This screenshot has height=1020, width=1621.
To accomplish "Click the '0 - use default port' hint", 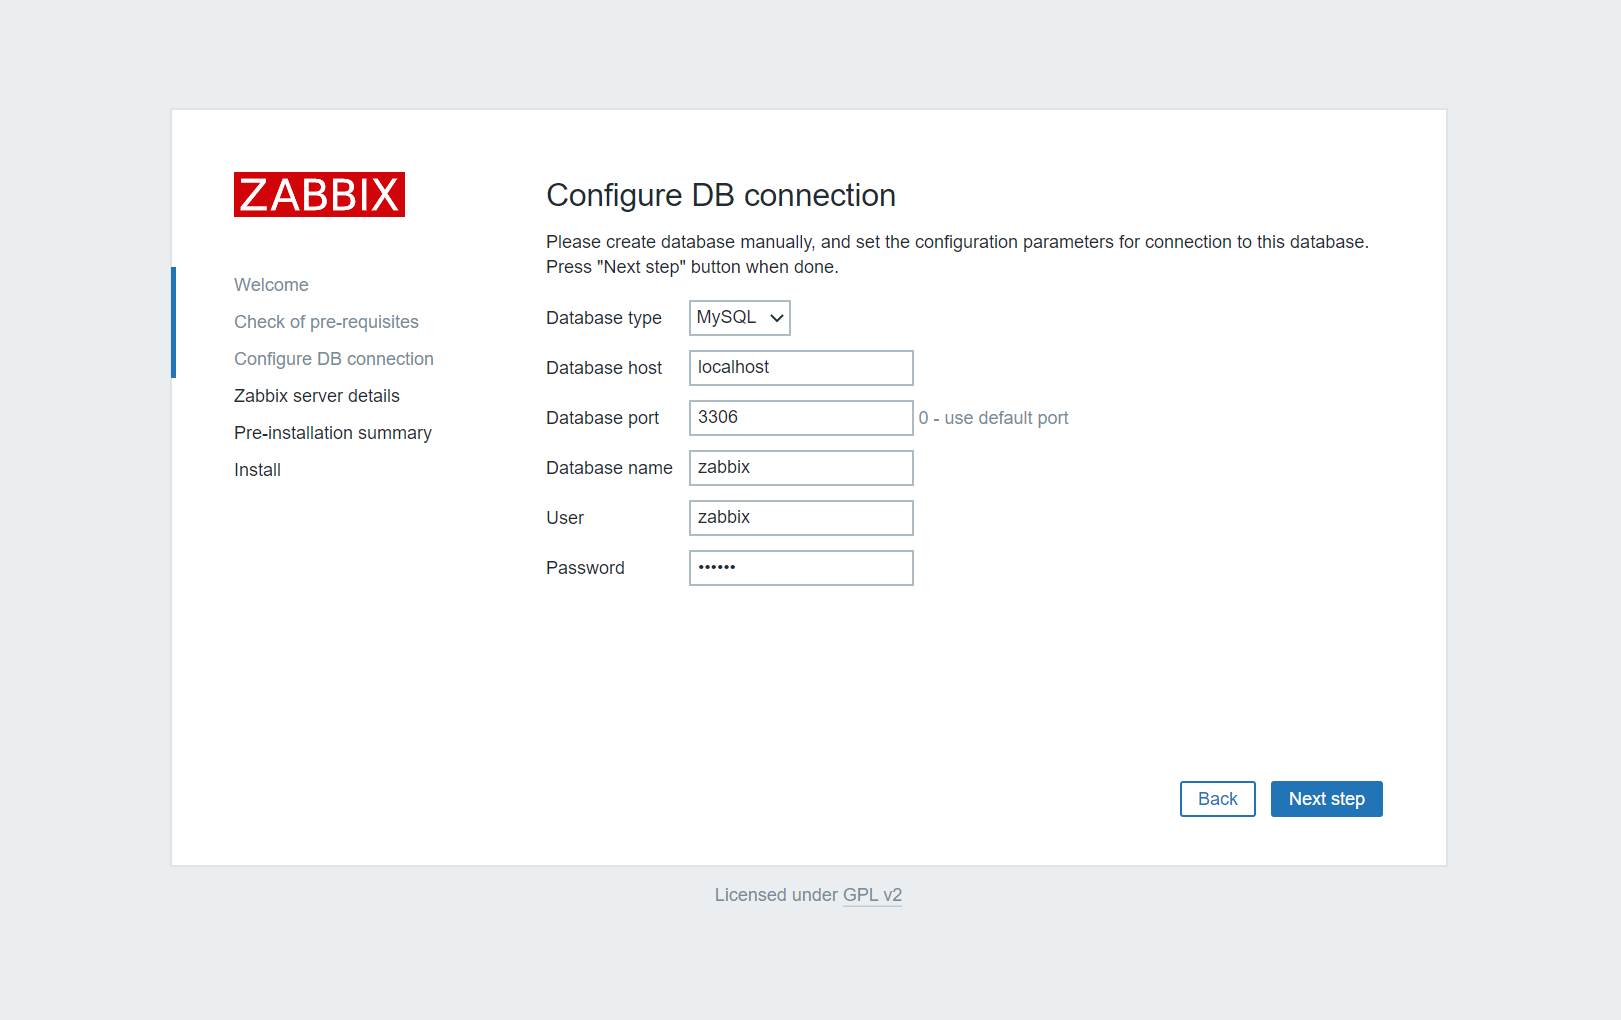I will [993, 418].
